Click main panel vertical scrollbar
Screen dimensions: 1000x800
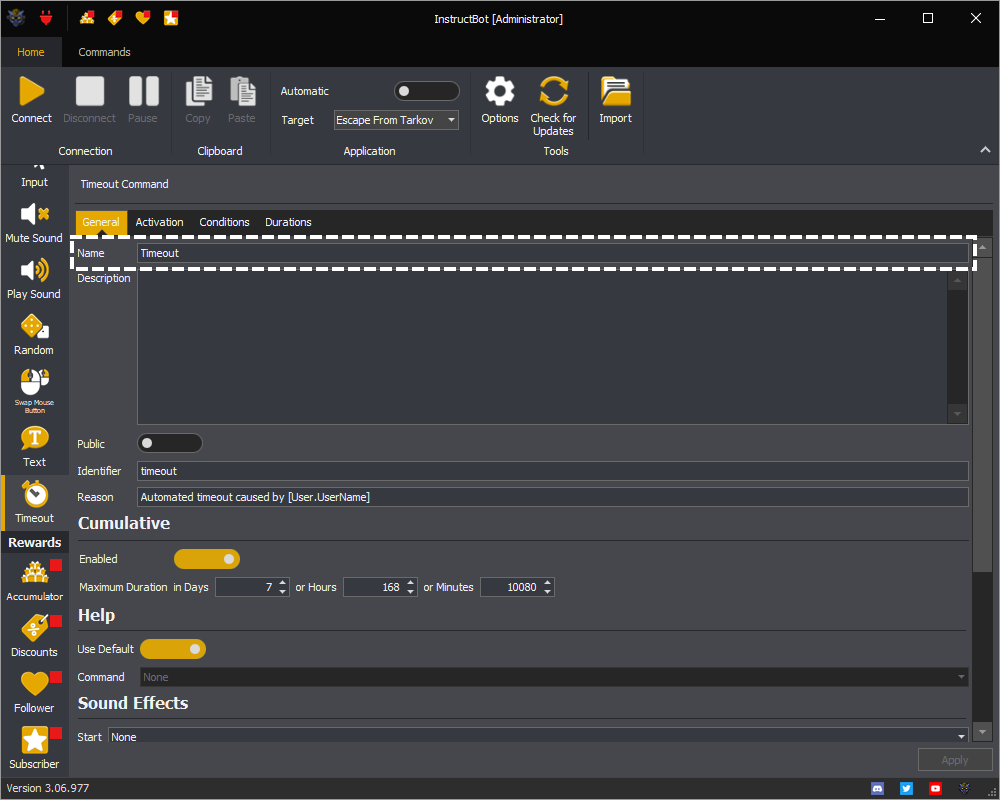click(x=982, y=415)
